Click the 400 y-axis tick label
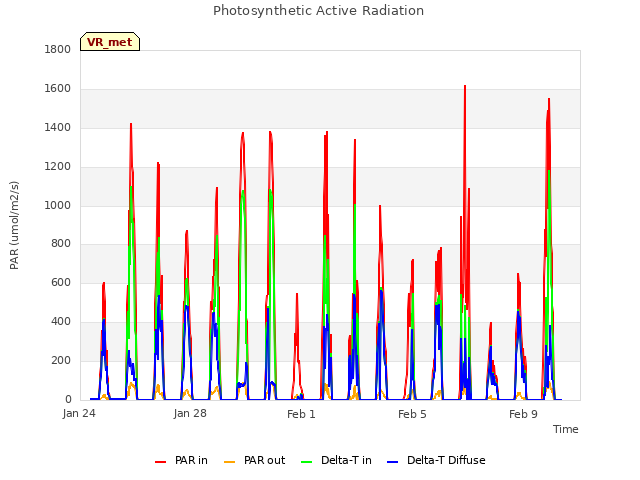 point(61,322)
